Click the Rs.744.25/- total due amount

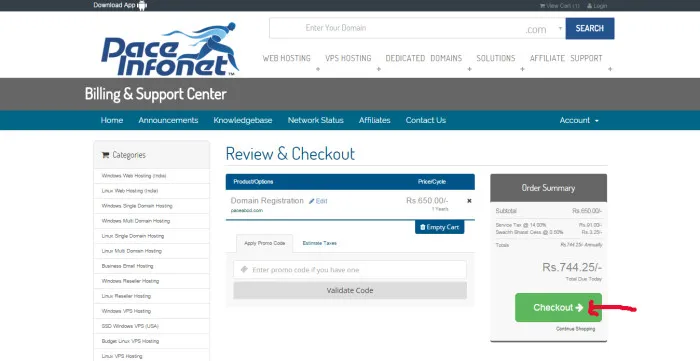tap(572, 267)
